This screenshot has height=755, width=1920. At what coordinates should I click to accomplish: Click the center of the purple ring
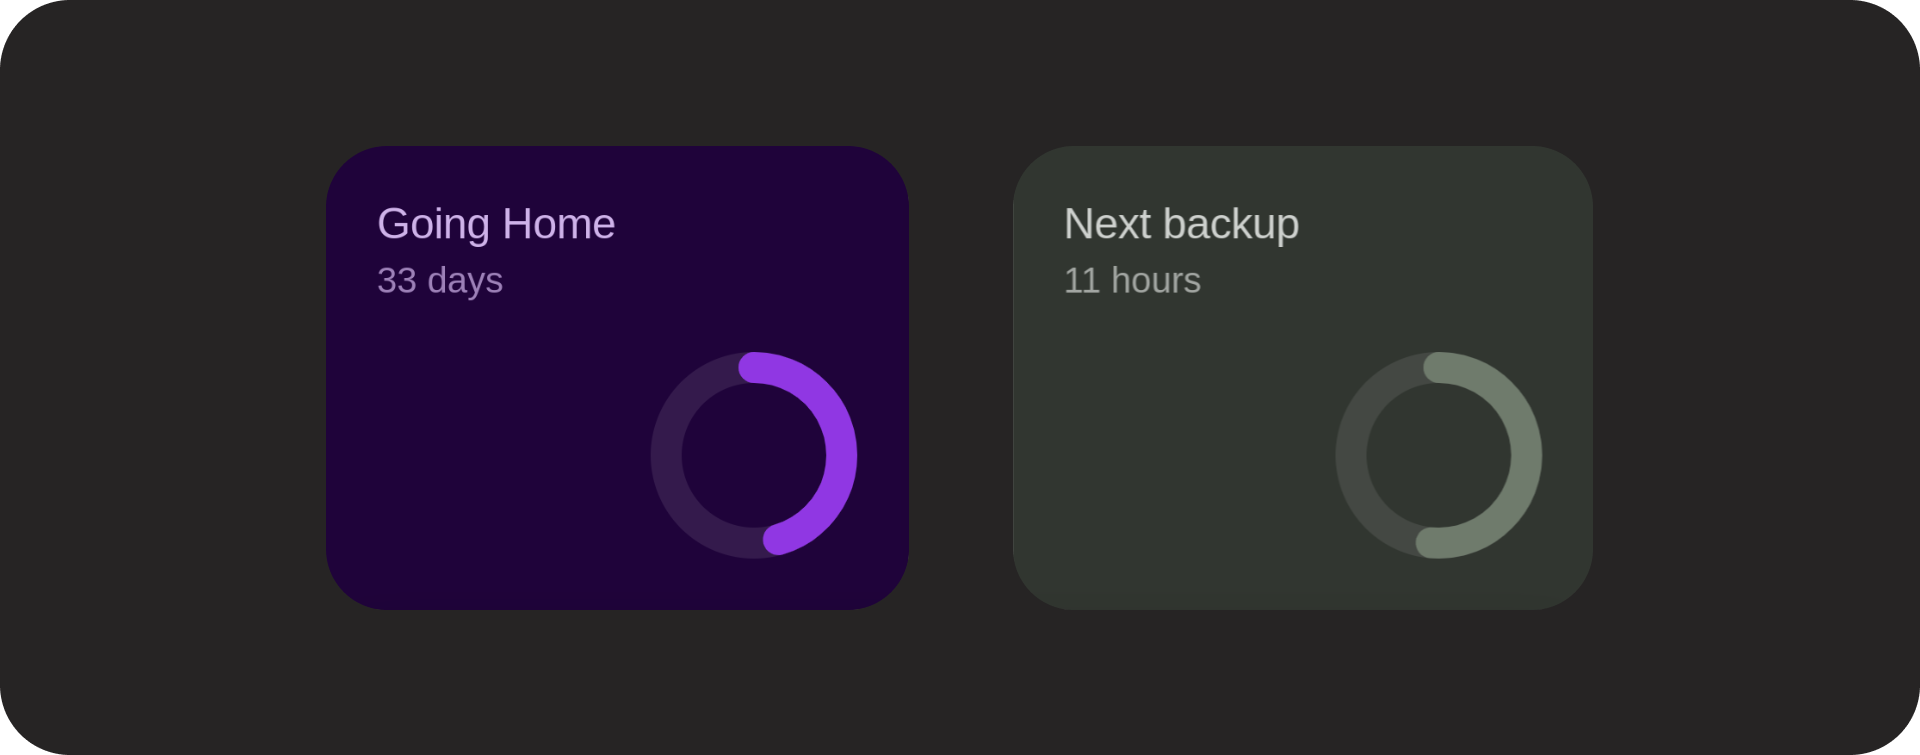754,455
